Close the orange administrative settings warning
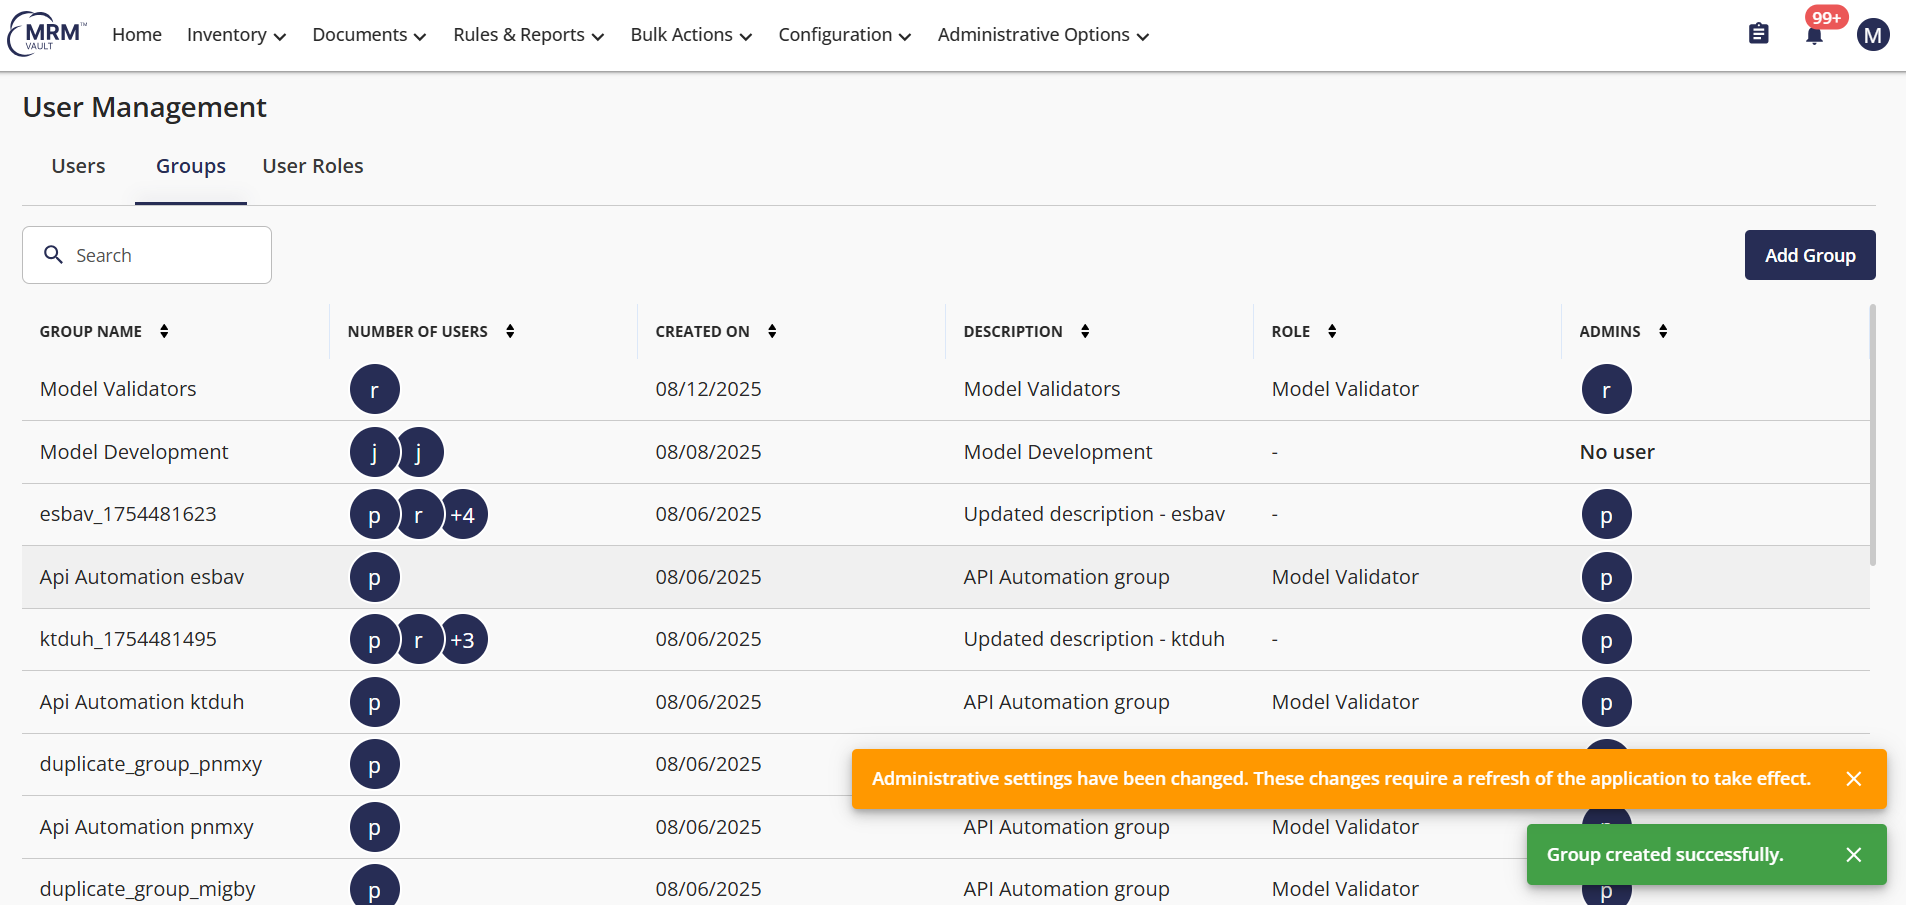 point(1853,779)
